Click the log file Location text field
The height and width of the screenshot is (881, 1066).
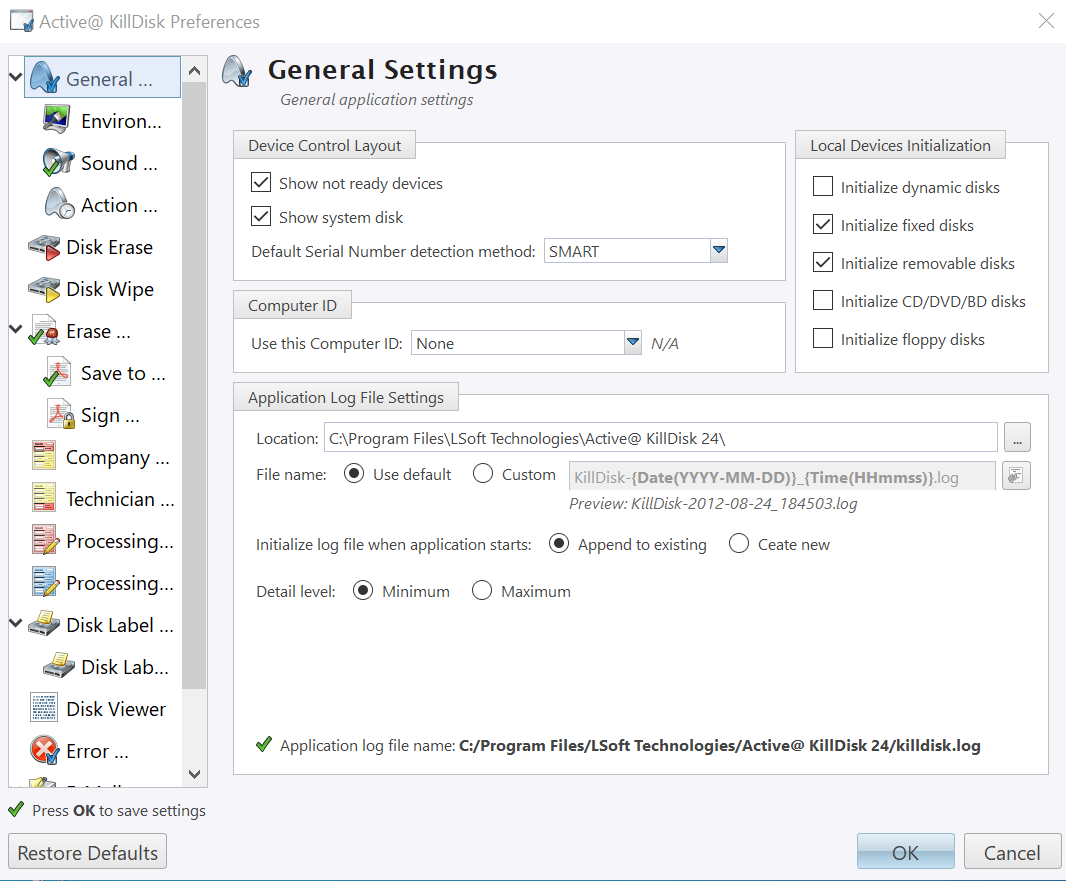(x=660, y=438)
